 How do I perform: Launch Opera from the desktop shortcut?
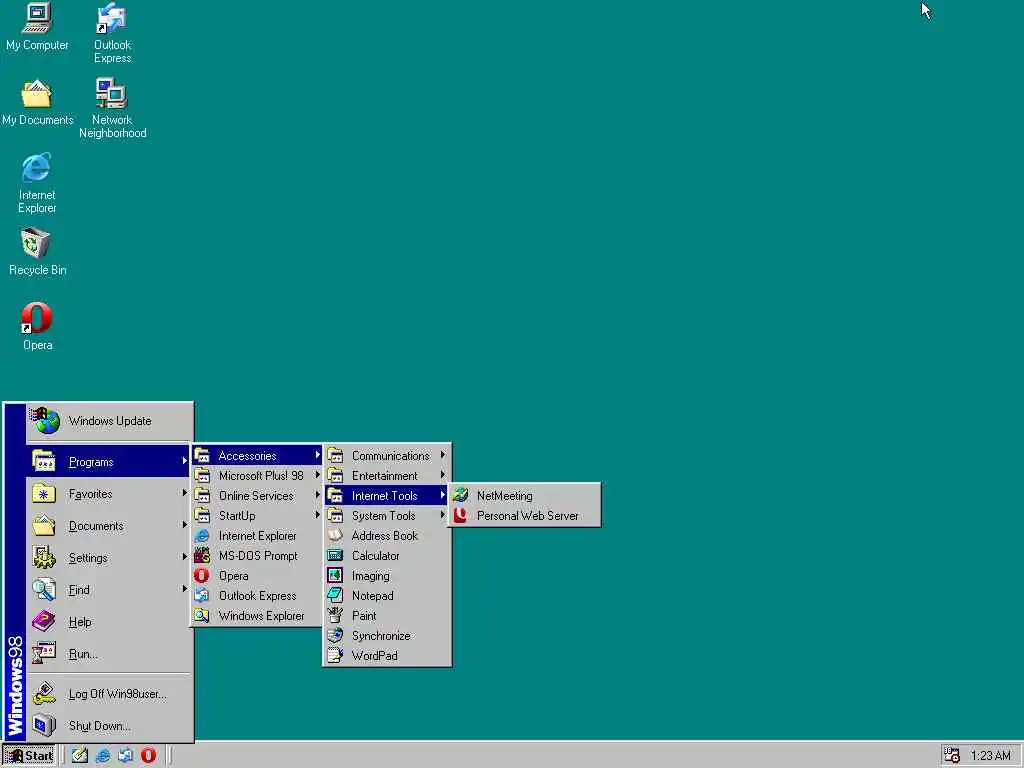tap(37, 326)
